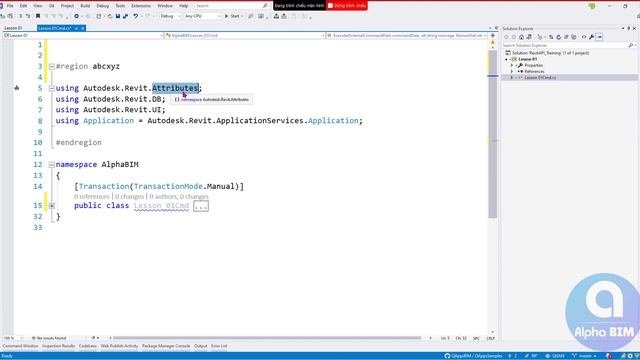Click the Properties wrench icon in Solution Explorer toolbar

click(x=591, y=37)
